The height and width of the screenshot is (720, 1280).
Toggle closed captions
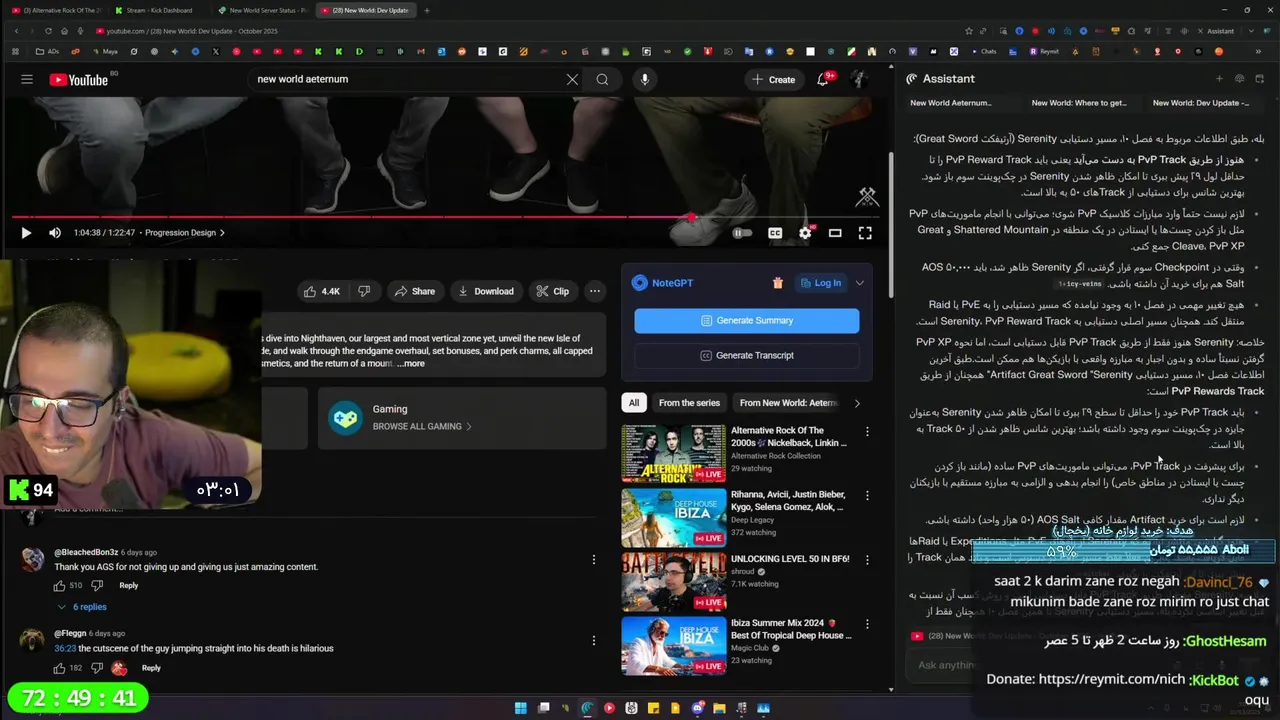775,233
